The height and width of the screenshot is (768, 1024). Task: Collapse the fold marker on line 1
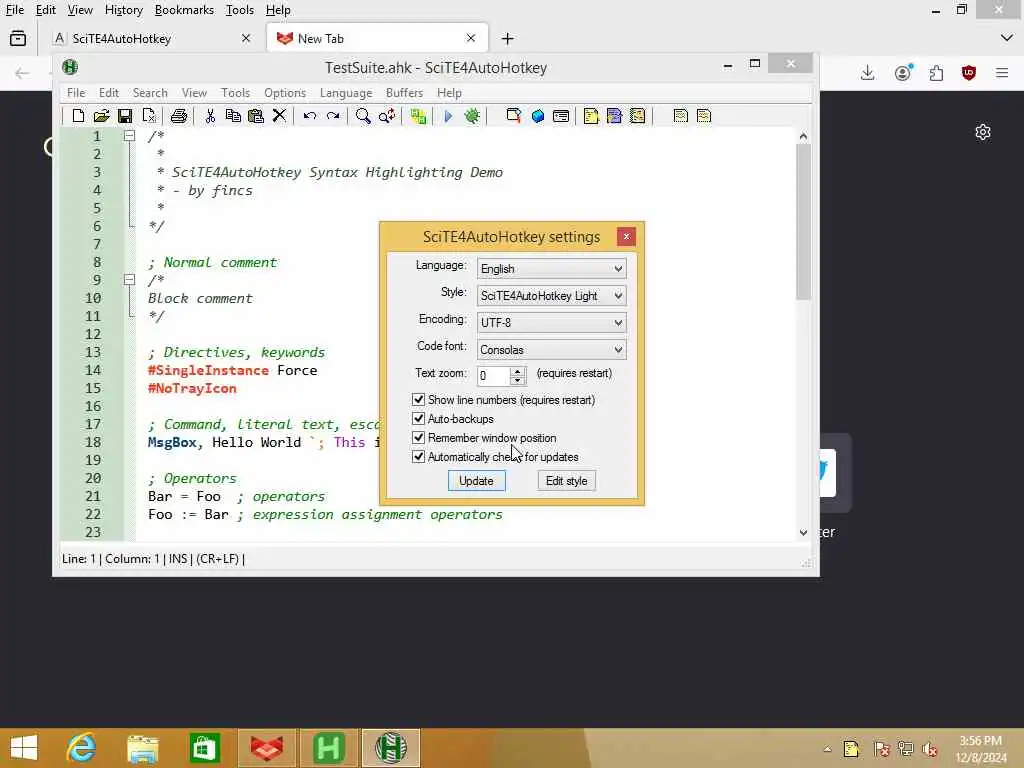coord(129,136)
